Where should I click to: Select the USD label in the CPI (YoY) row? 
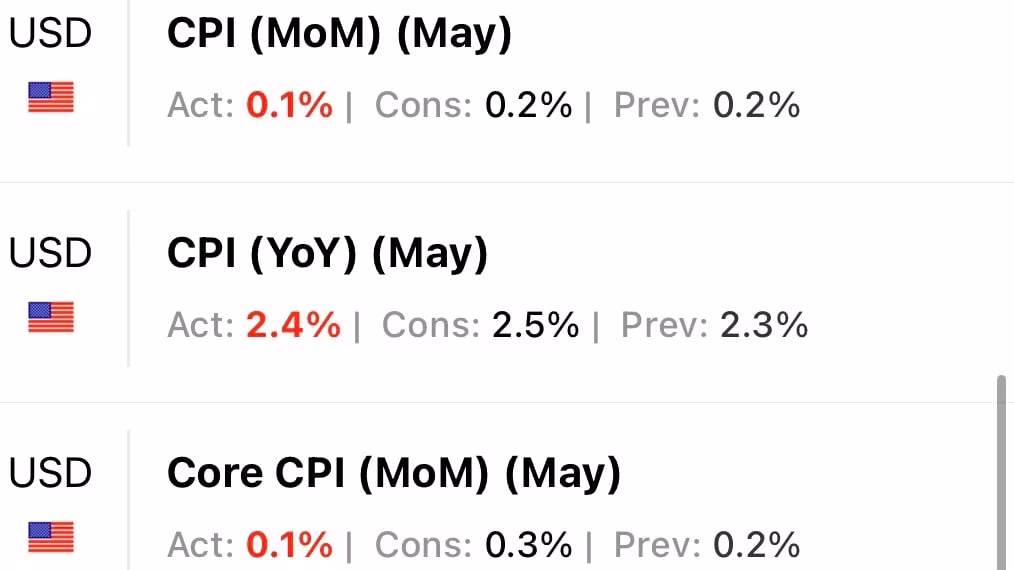(50, 254)
